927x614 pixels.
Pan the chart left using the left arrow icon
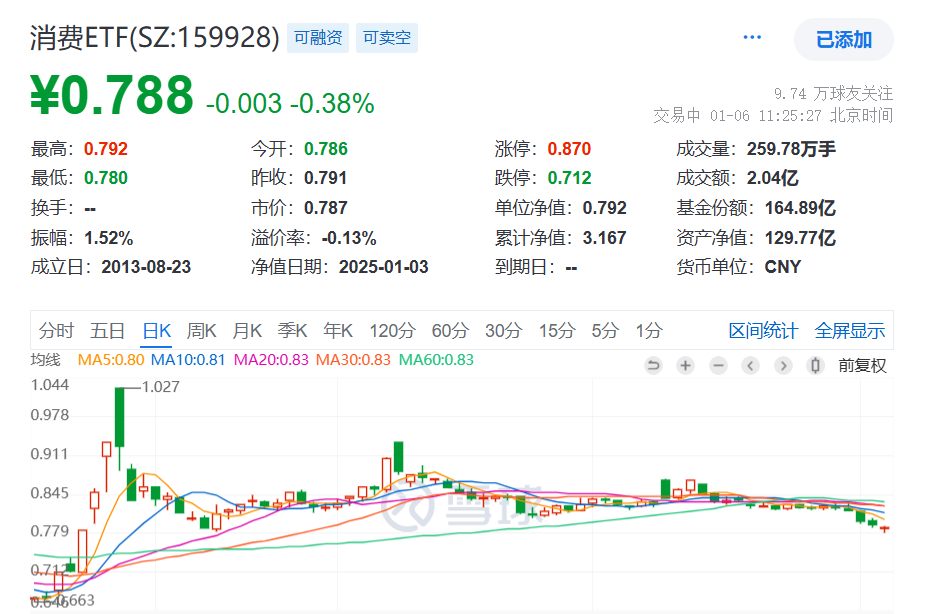point(750,365)
